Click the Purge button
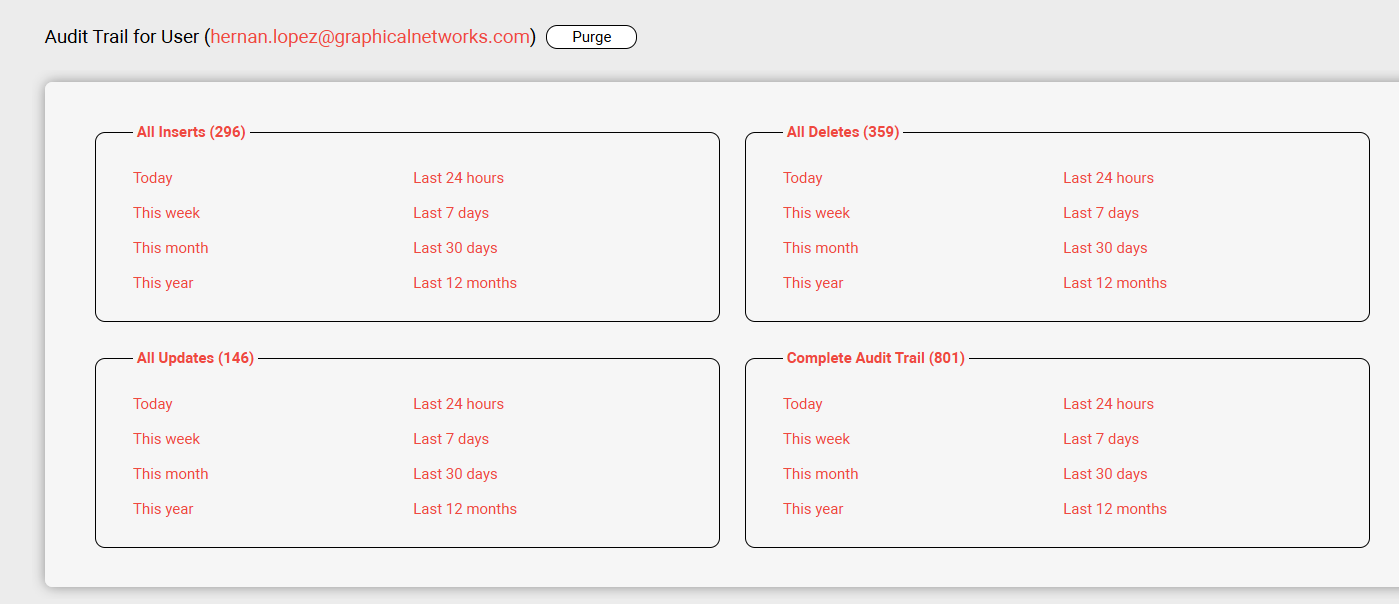The image size is (1399, 604). (x=591, y=37)
